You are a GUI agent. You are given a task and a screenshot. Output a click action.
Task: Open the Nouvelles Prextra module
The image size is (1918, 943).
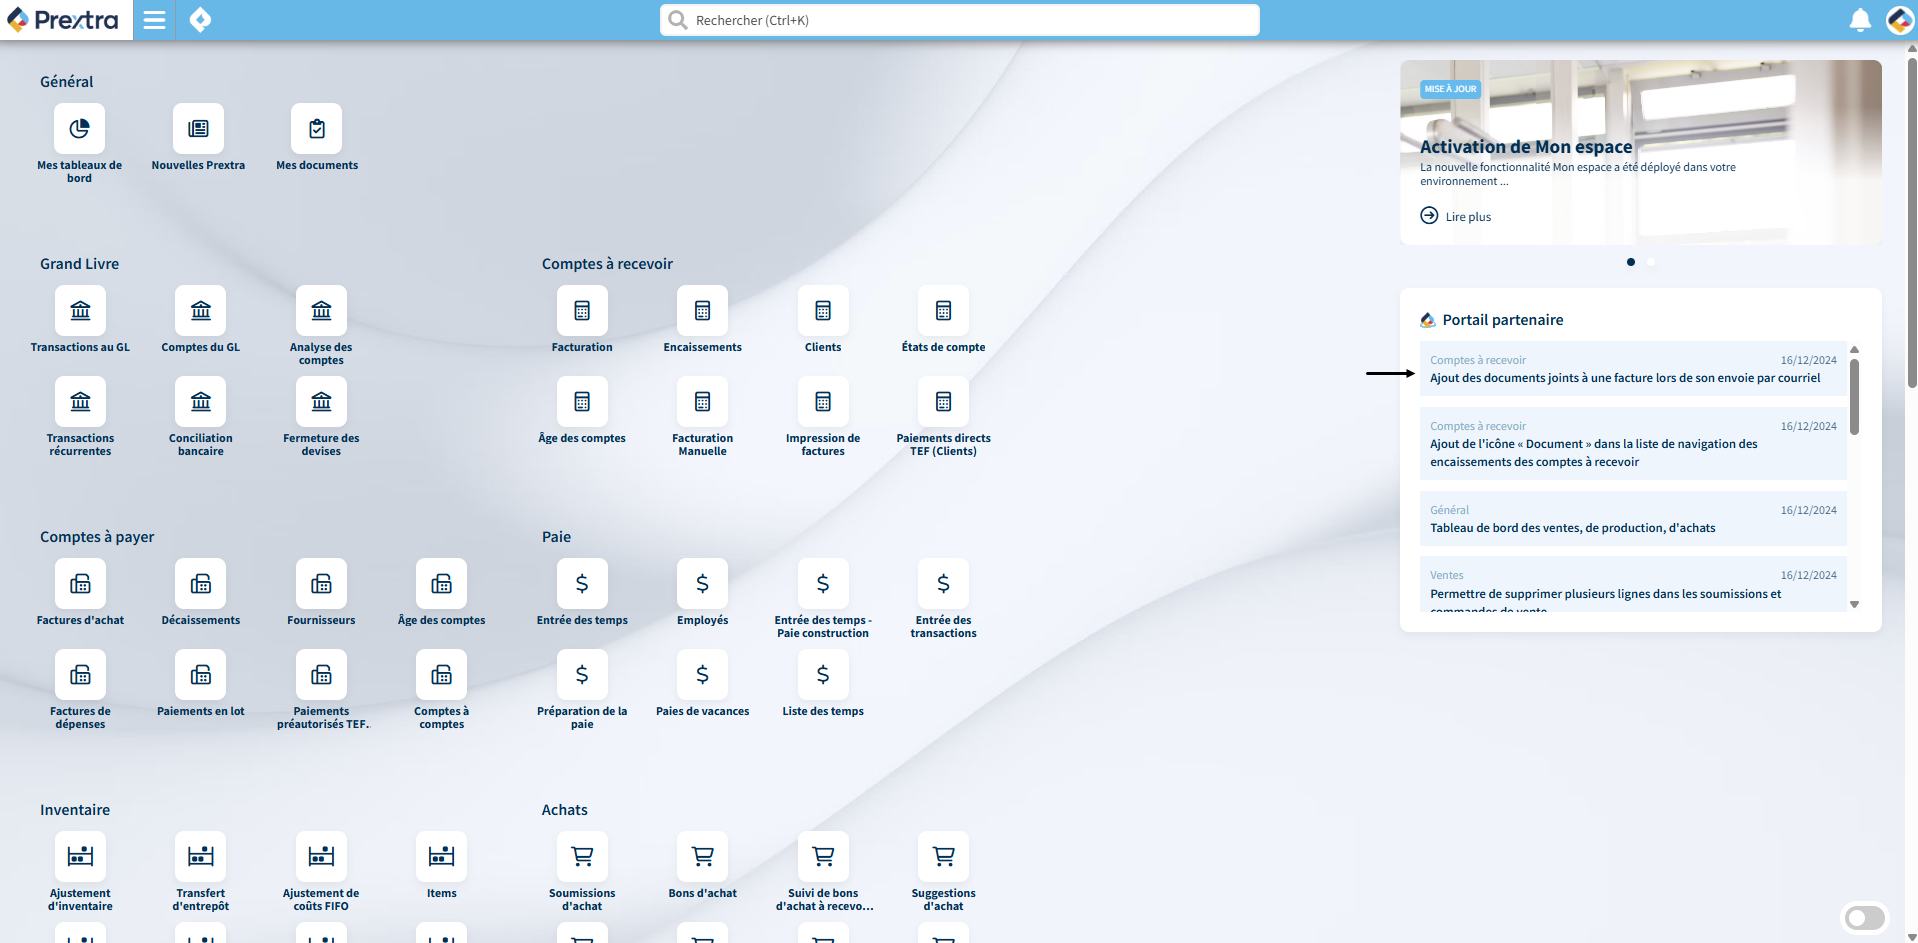(x=198, y=129)
